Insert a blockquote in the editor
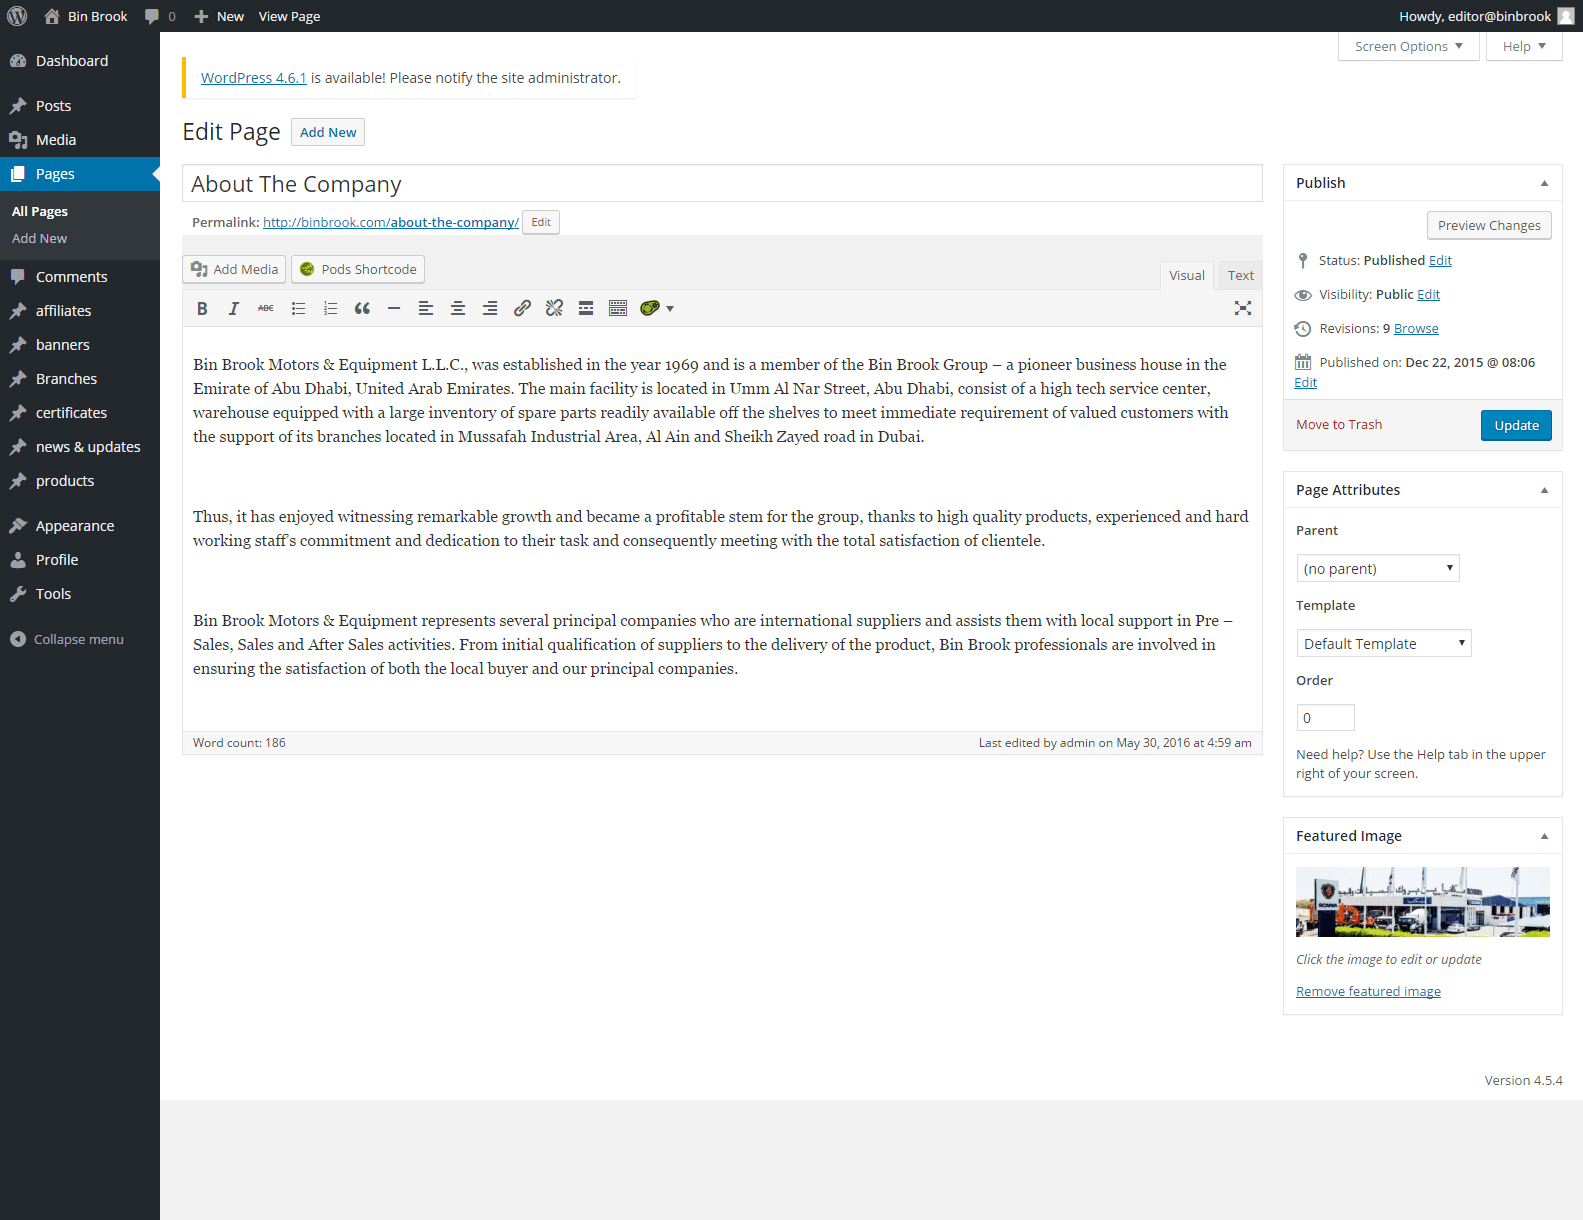This screenshot has width=1583, height=1220. [362, 308]
